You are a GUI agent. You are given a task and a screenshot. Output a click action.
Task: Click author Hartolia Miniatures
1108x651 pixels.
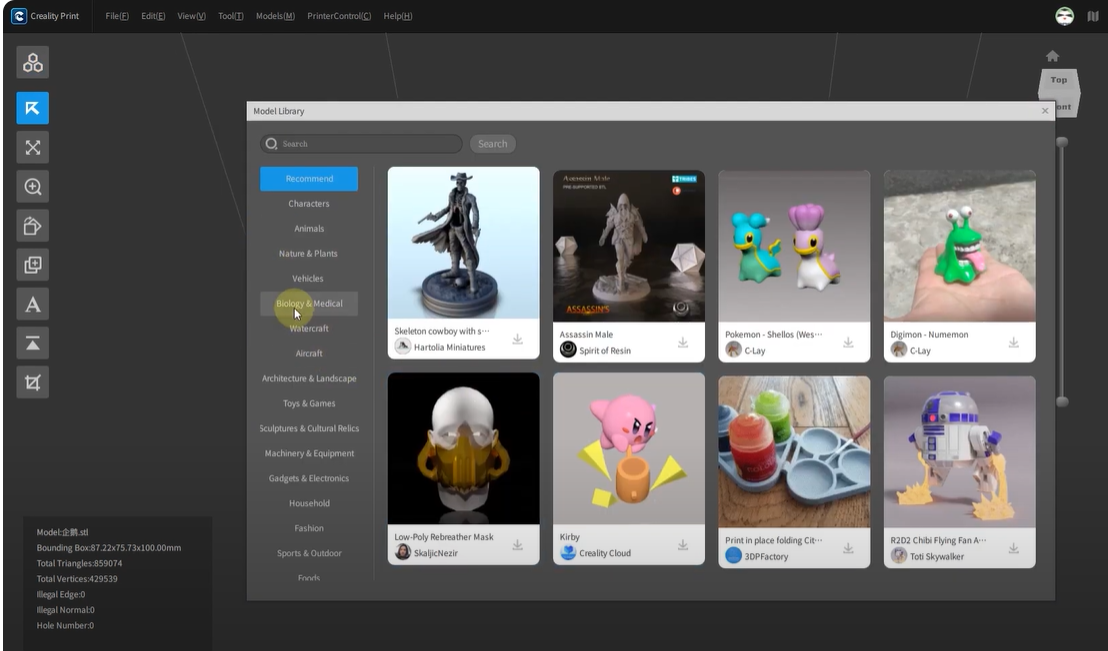pyautogui.click(x=449, y=347)
